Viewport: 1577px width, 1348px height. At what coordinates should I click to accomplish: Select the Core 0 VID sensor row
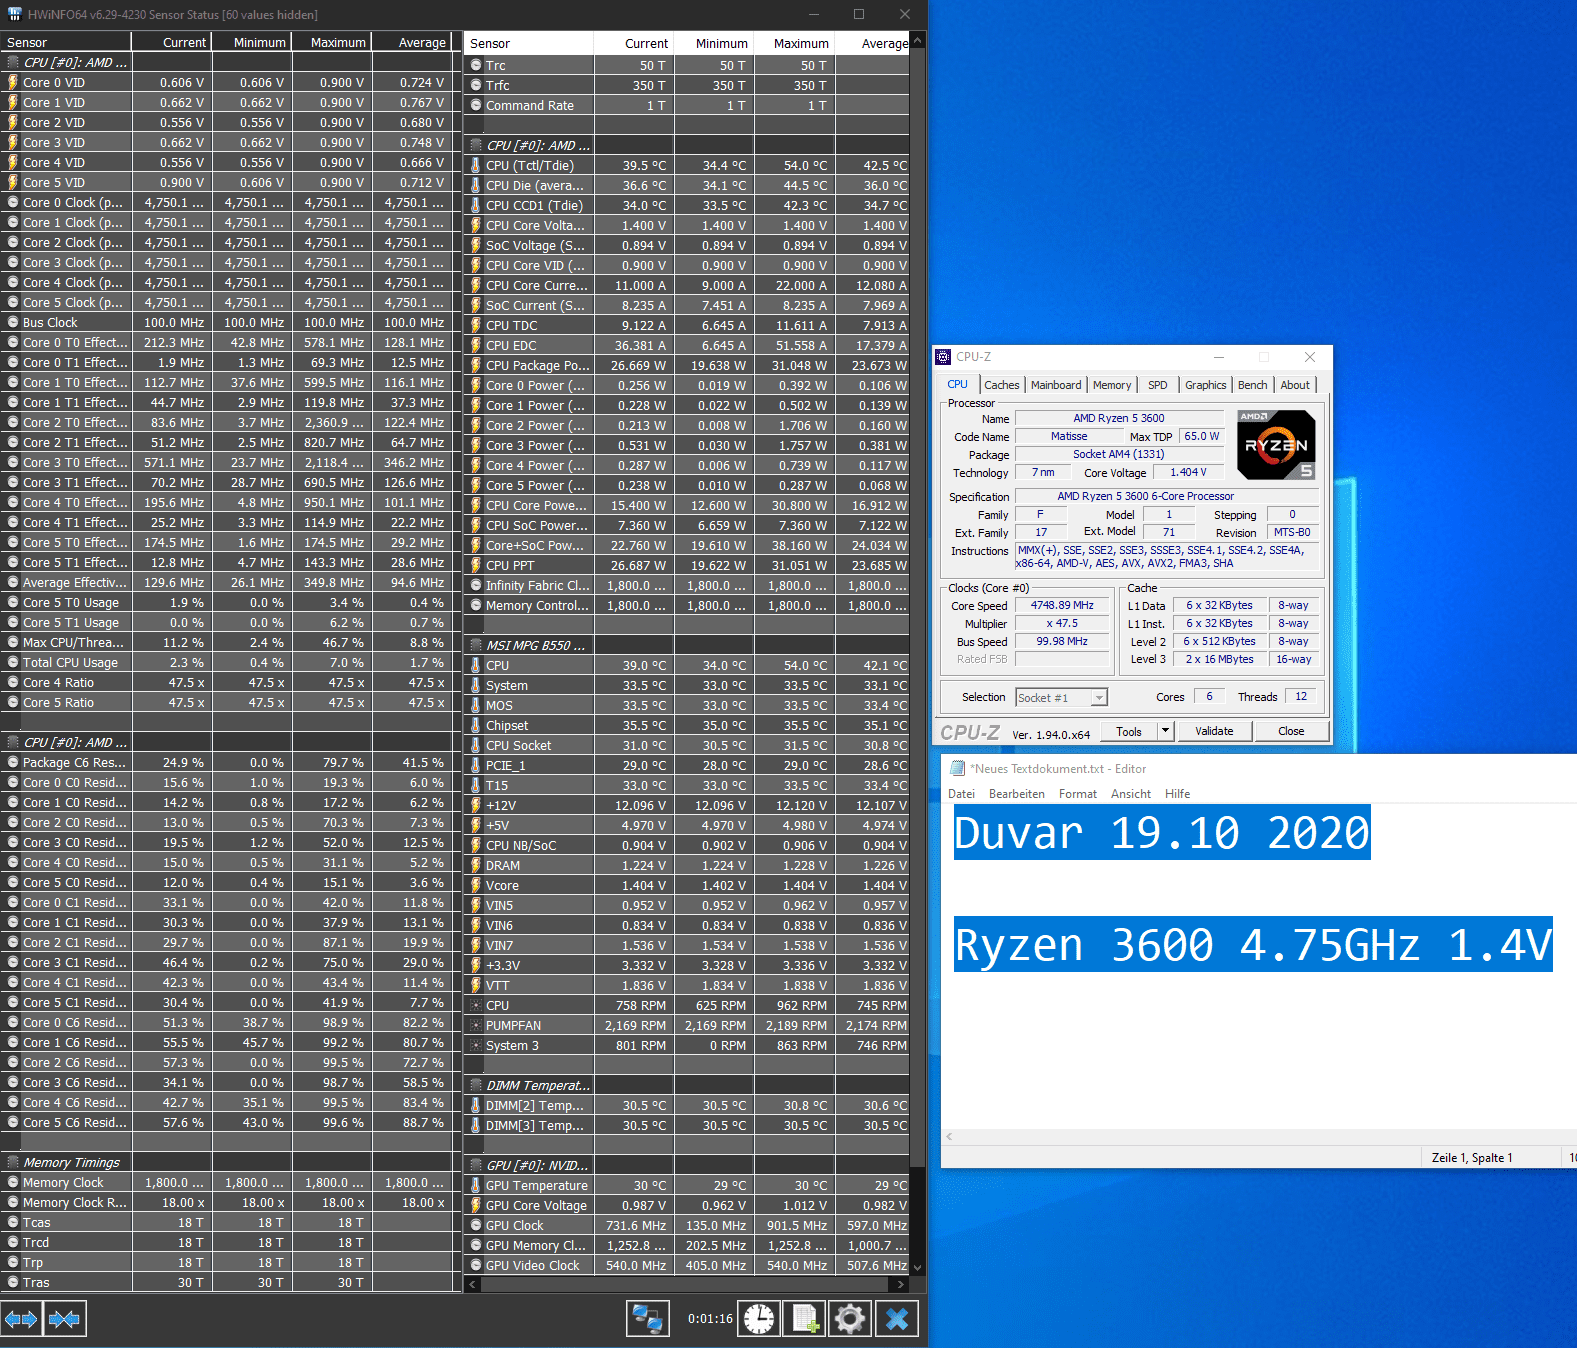(229, 83)
